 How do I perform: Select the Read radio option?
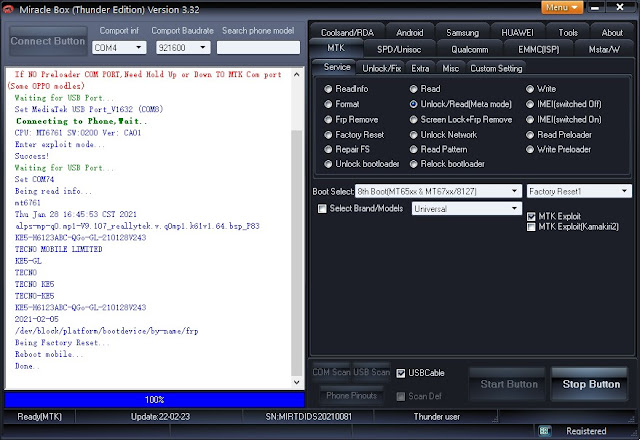tap(413, 89)
